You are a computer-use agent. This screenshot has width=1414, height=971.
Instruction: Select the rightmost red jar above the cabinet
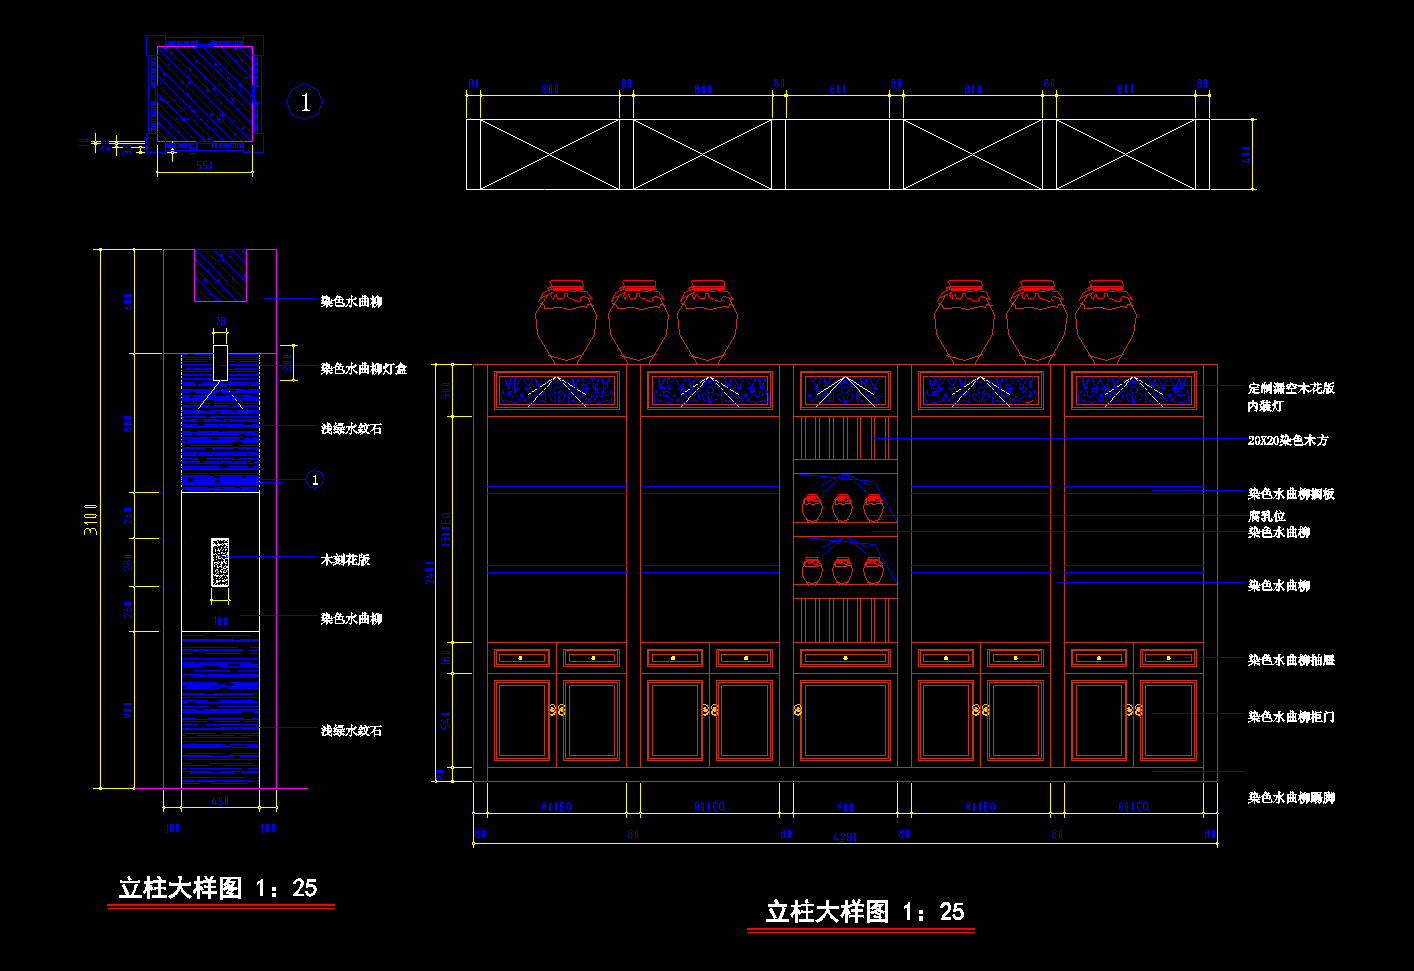1105,322
